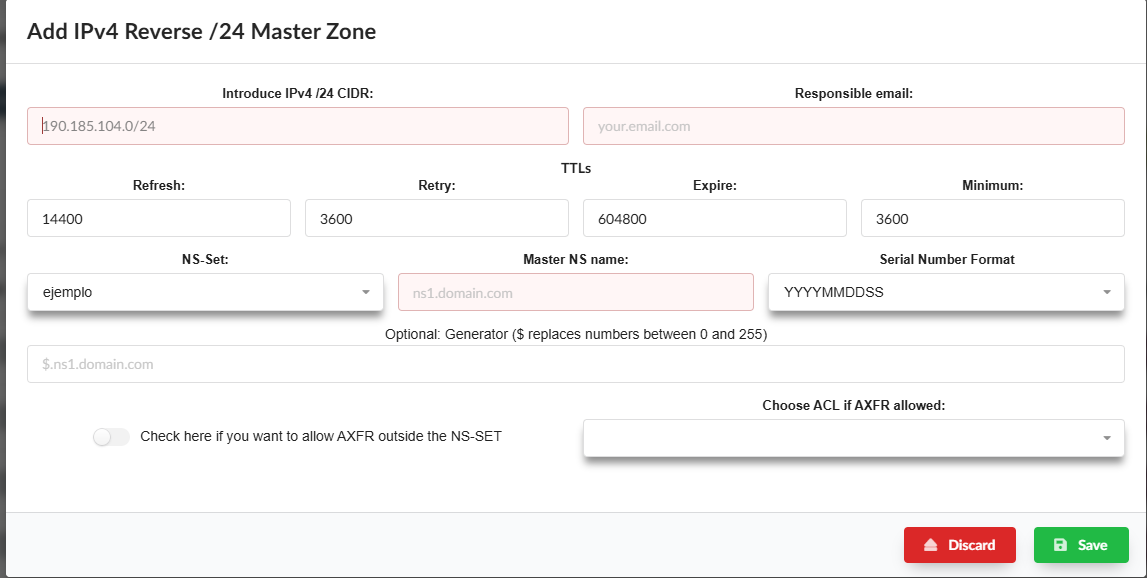This screenshot has height=578, width=1147.
Task: Click the NS-Set dropdown arrow
Action: pyautogui.click(x=365, y=293)
